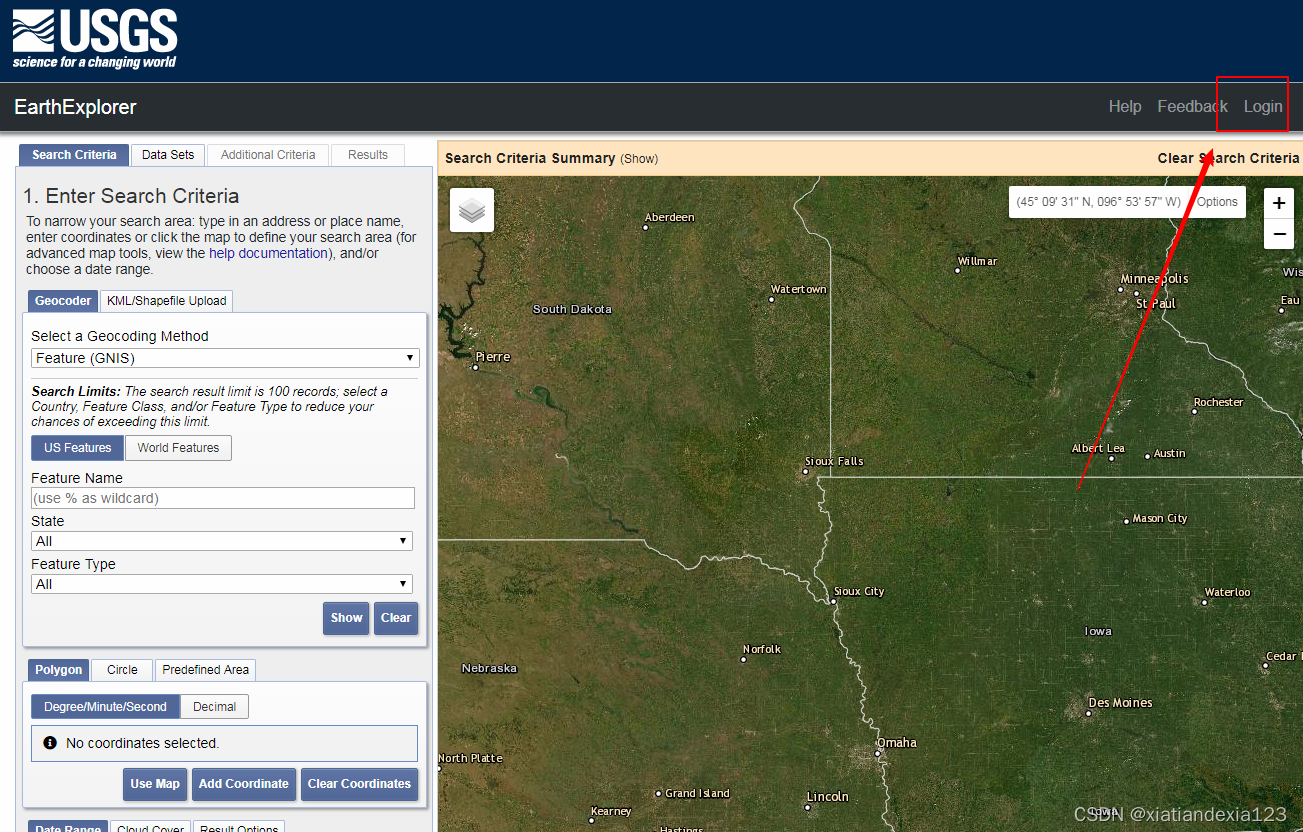Open the help documentation link
The image size is (1303, 832).
point(268,254)
